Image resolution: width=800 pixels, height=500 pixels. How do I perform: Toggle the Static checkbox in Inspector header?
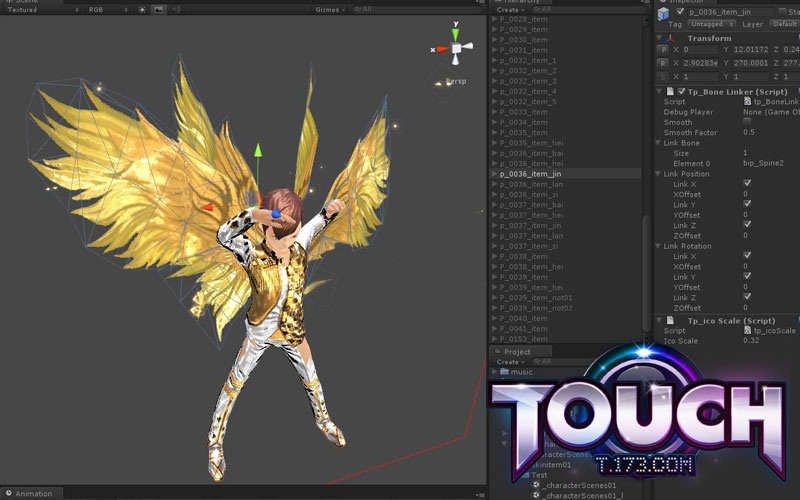coord(782,11)
